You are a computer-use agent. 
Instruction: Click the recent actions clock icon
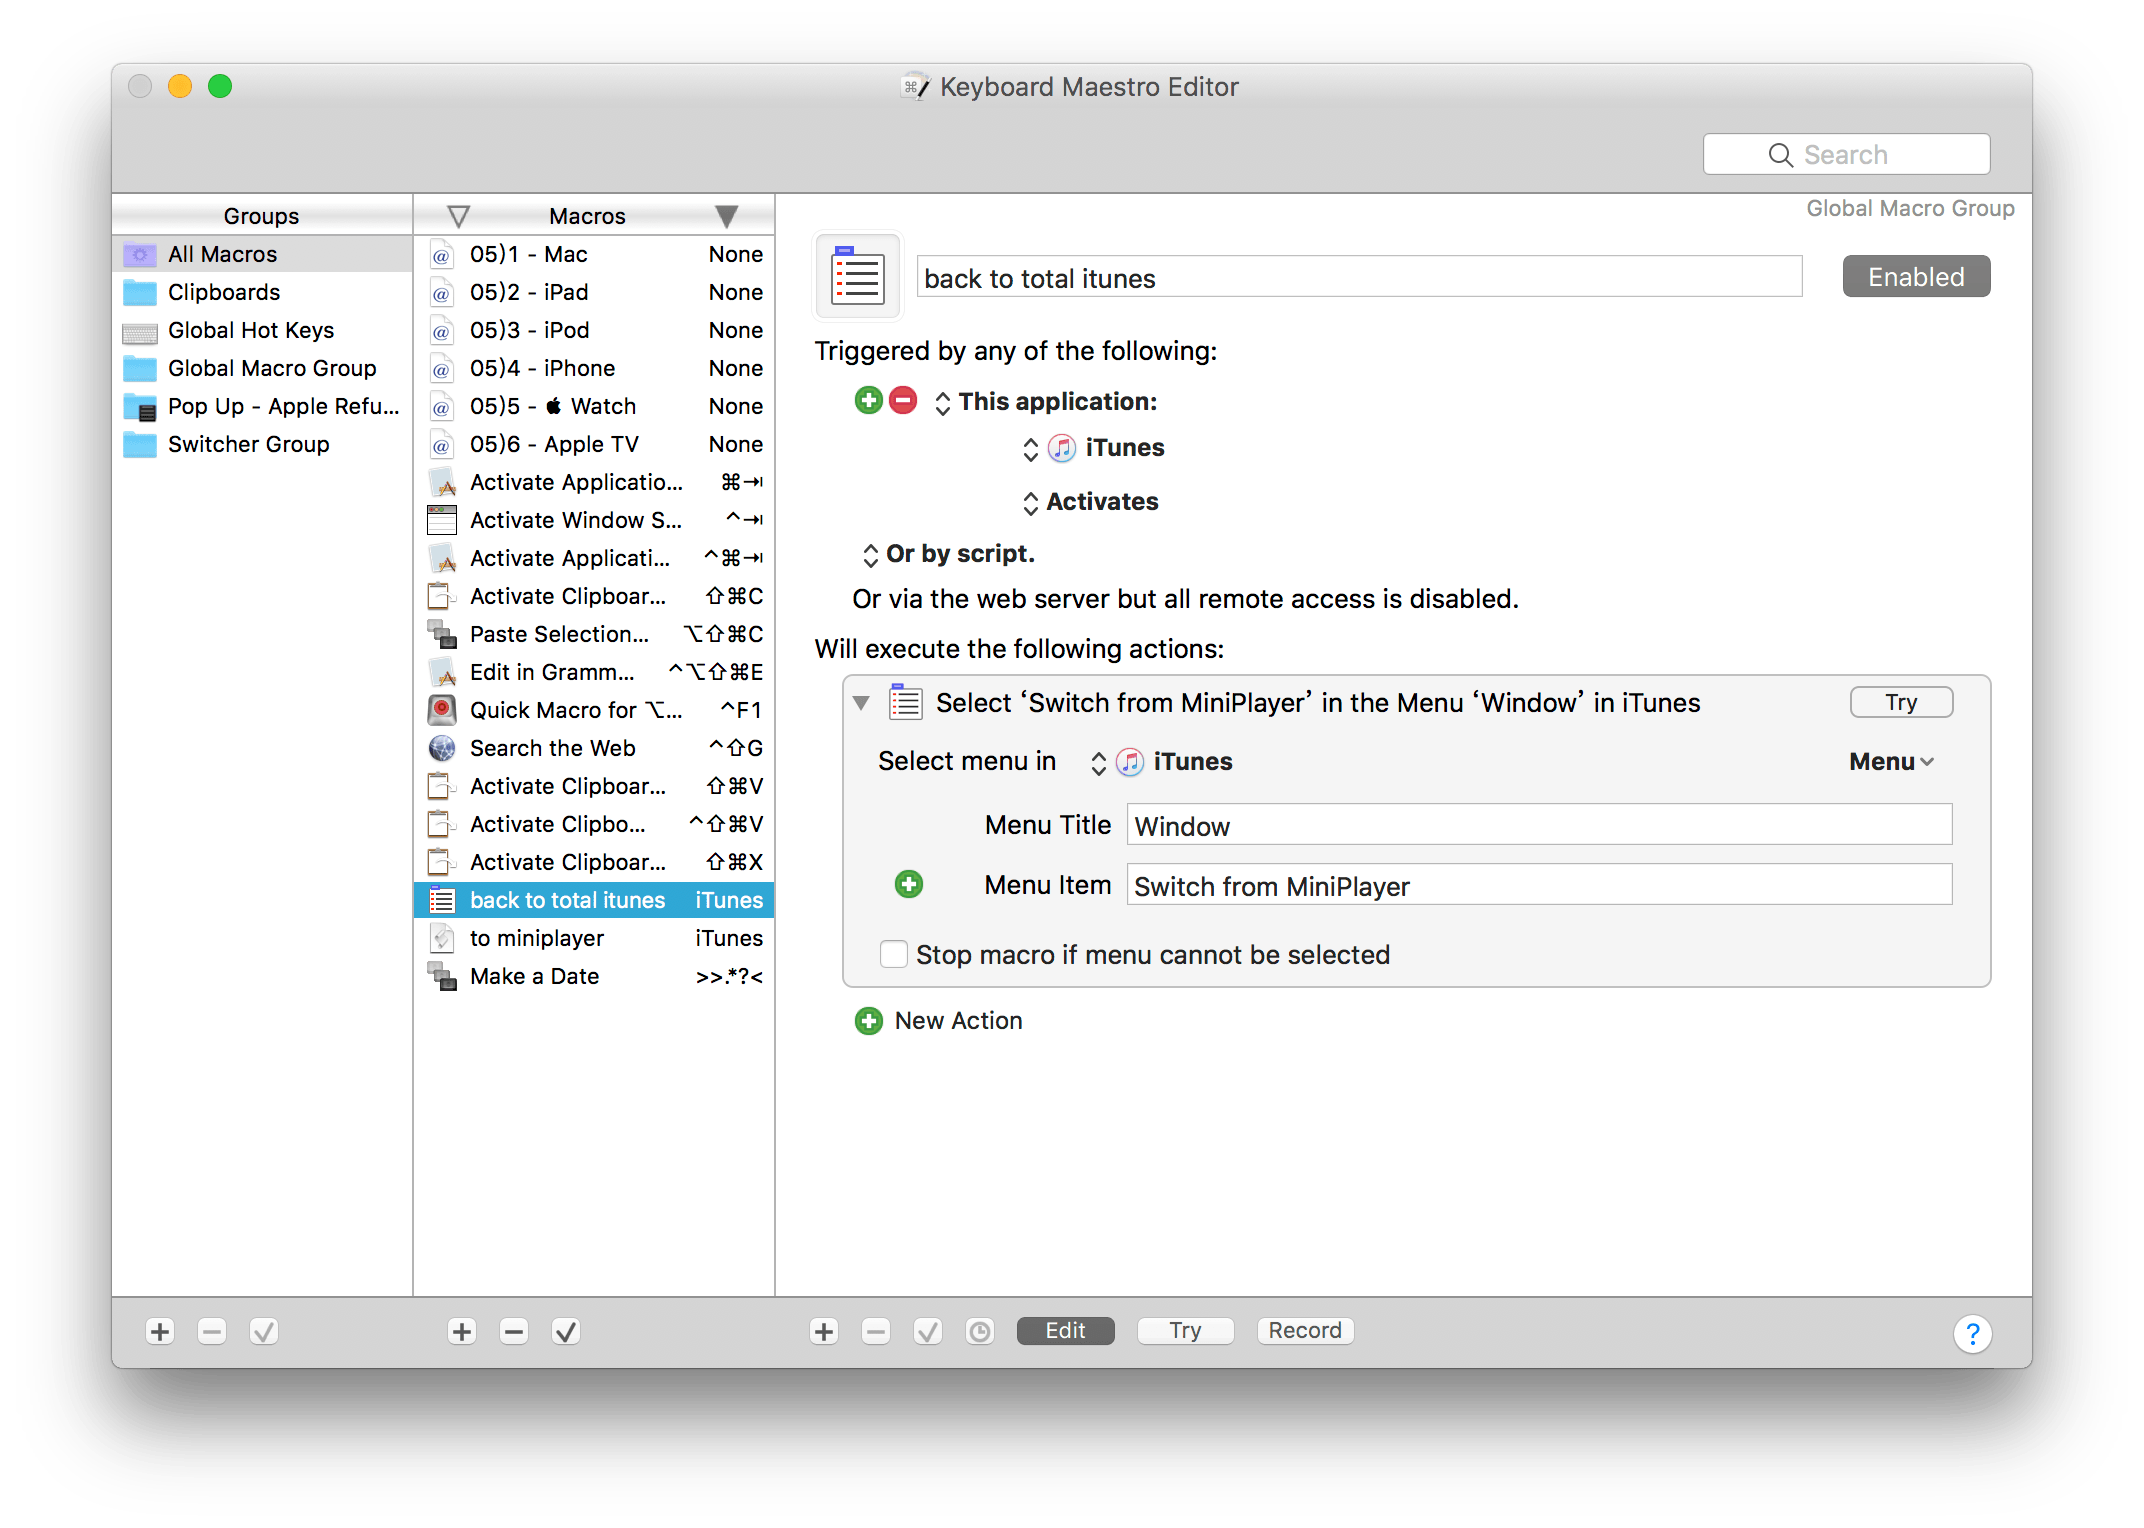click(x=979, y=1331)
